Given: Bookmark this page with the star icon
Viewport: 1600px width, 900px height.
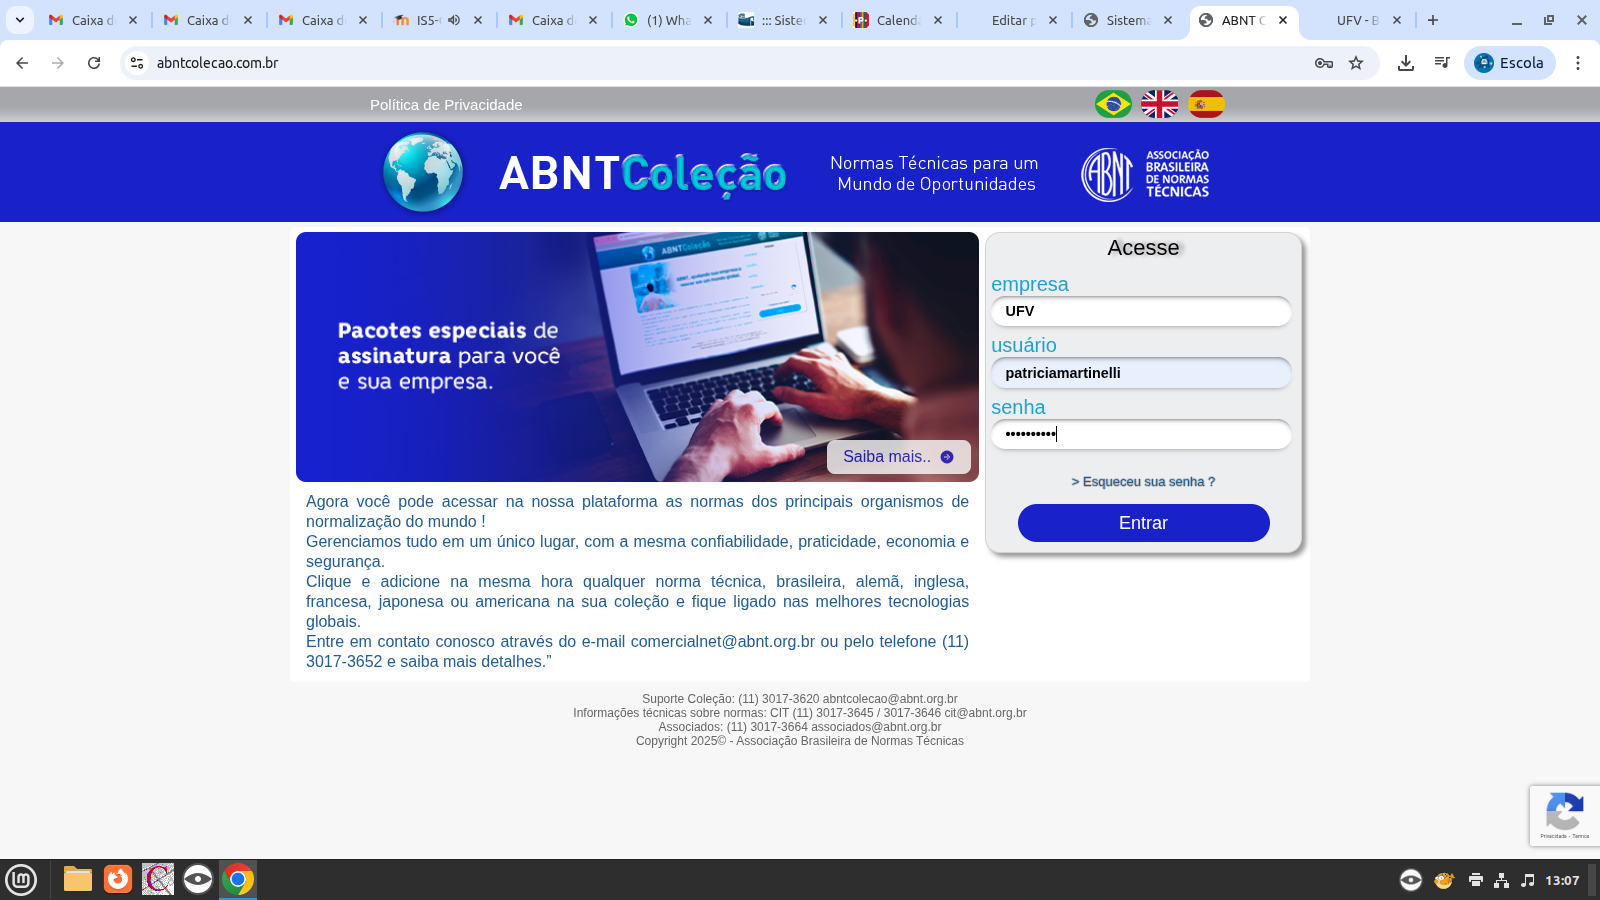Looking at the screenshot, I should tap(1356, 63).
